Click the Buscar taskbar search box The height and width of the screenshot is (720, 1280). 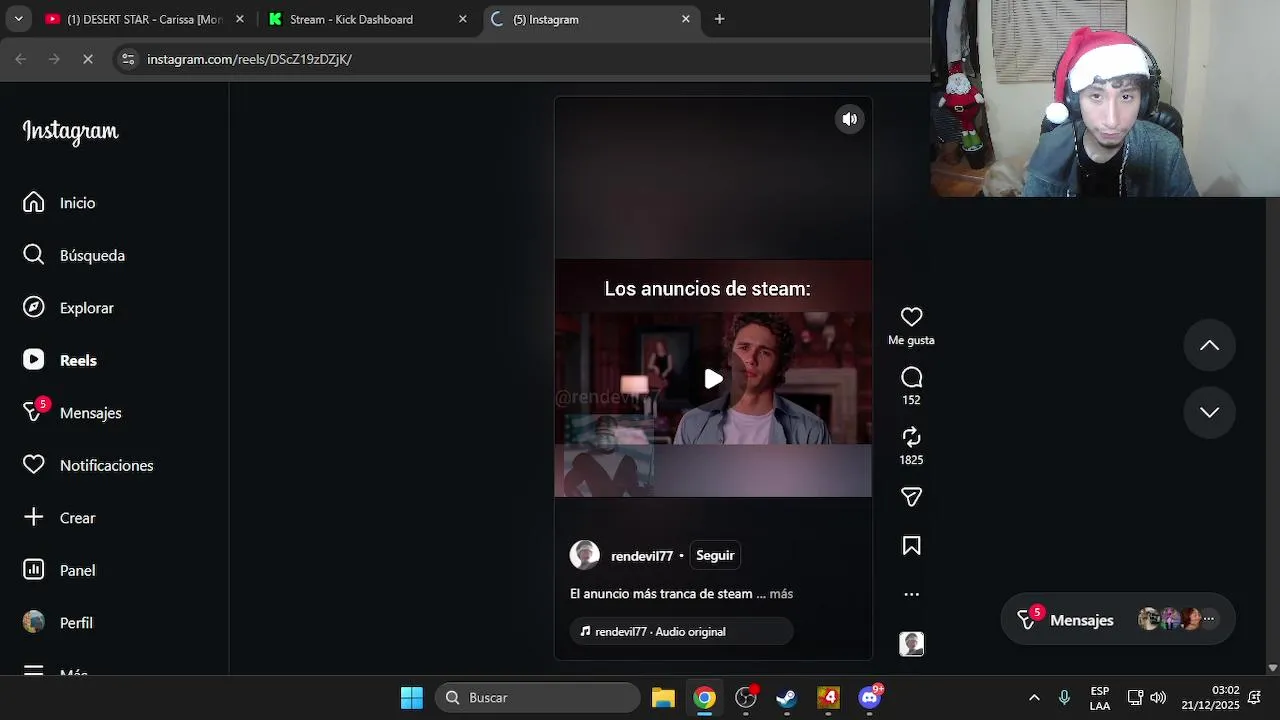[538, 698]
